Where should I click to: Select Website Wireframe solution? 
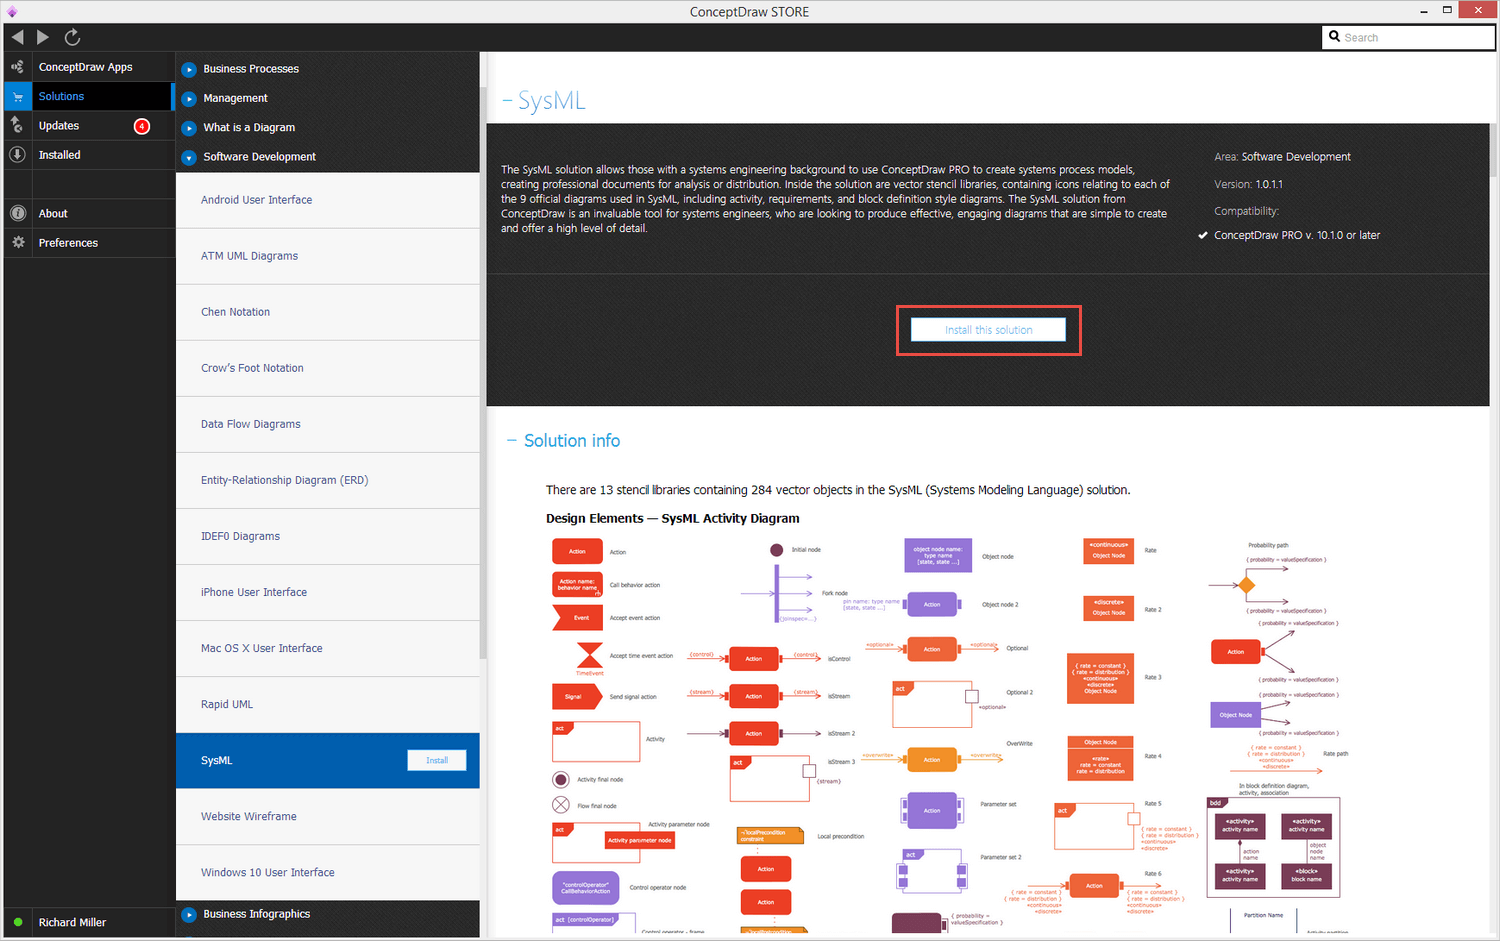click(328, 816)
